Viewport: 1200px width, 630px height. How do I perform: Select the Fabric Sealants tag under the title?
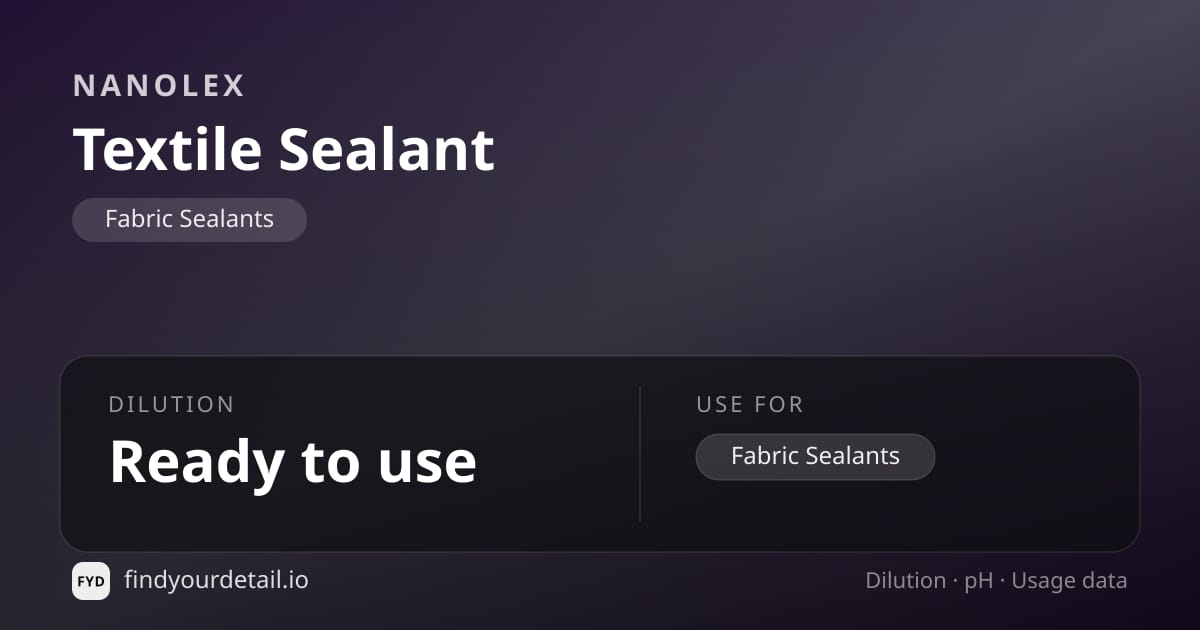coord(189,219)
